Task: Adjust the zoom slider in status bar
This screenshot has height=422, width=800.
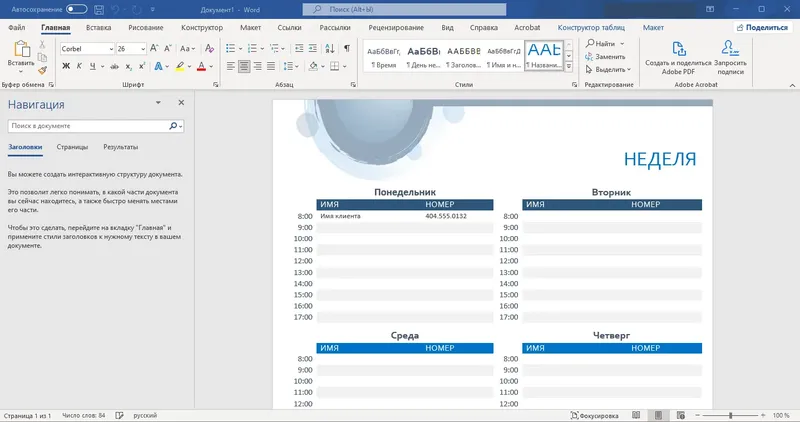Action: click(x=731, y=415)
